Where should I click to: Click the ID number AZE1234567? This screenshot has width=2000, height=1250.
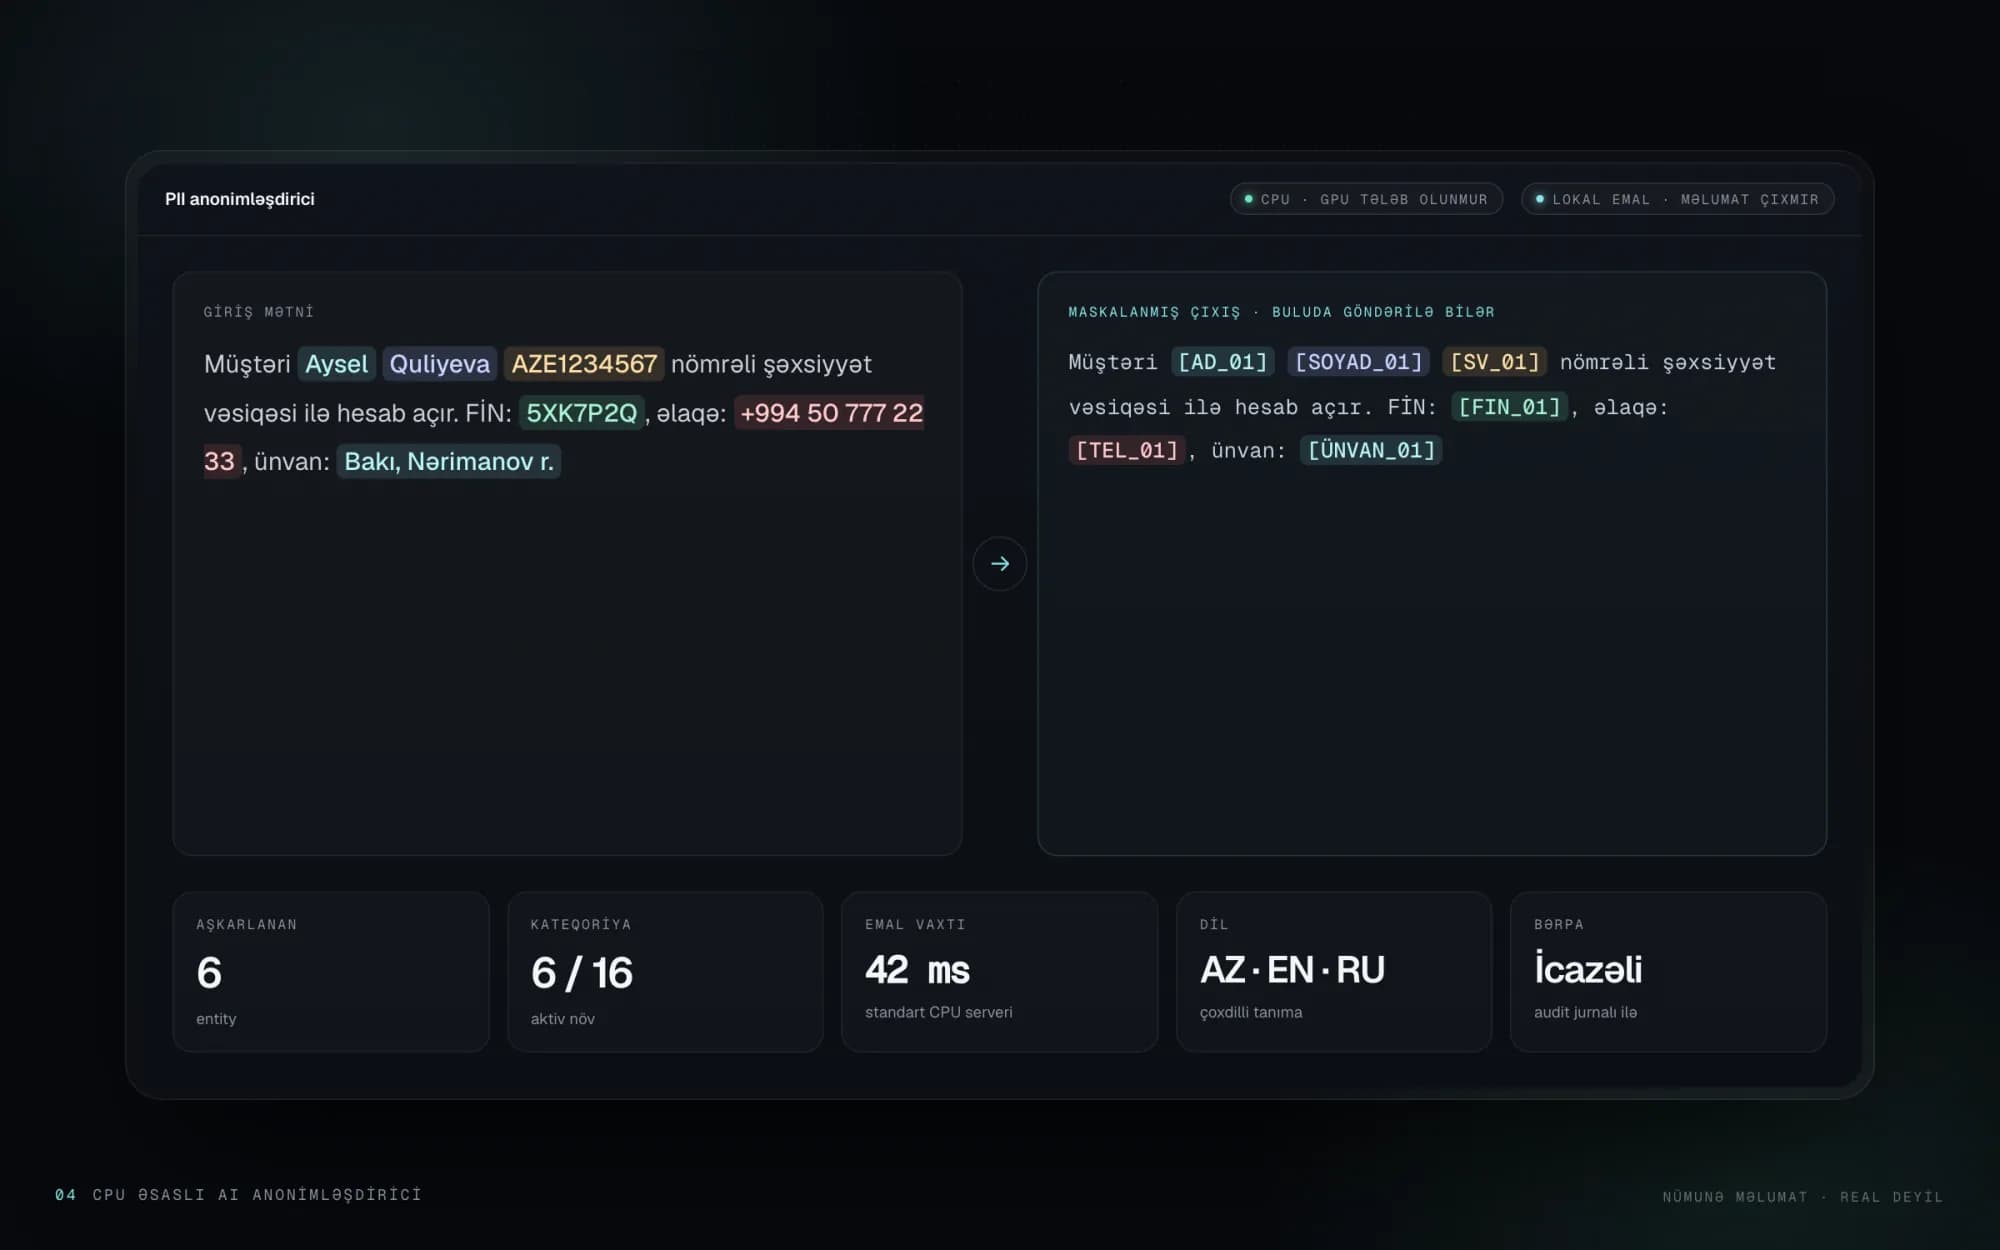click(x=584, y=364)
